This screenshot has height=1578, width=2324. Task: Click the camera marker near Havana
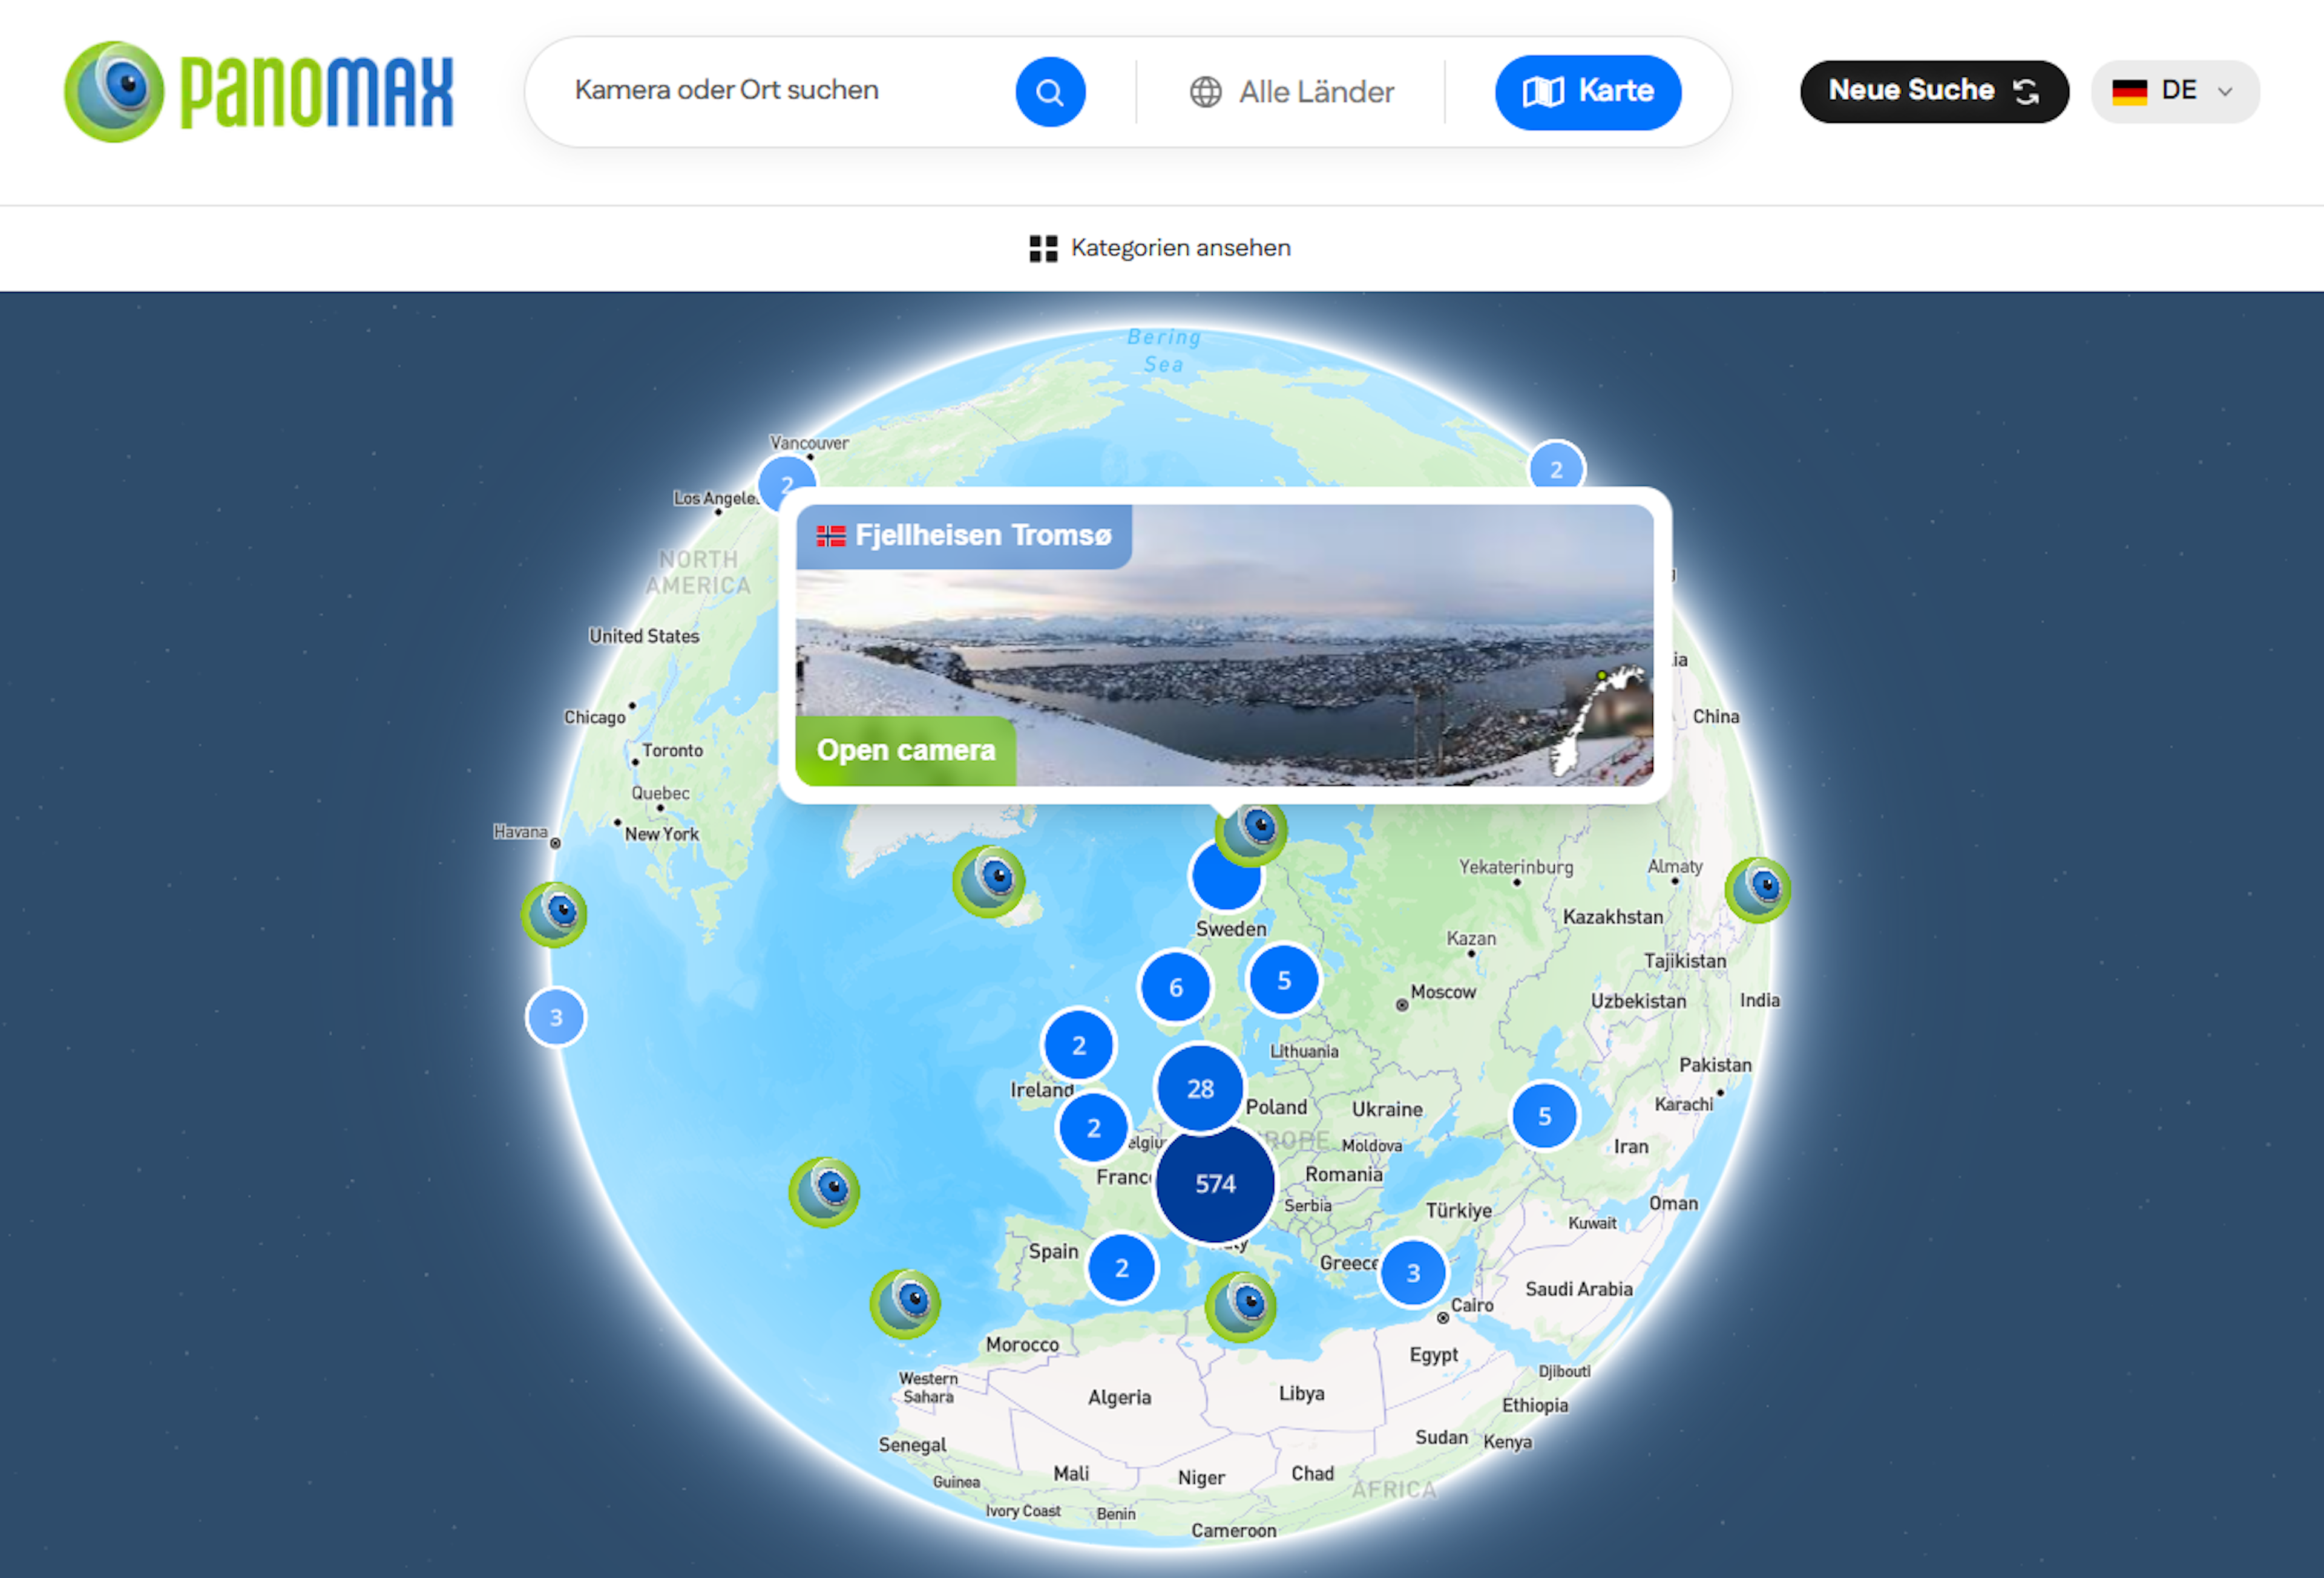tap(553, 913)
